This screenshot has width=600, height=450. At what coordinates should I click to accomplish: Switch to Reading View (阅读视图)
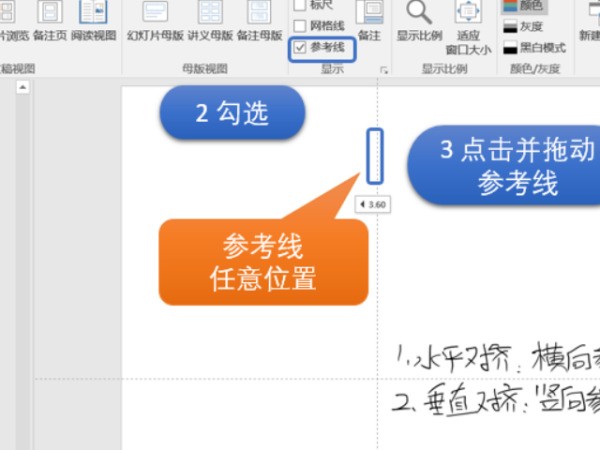click(x=93, y=21)
